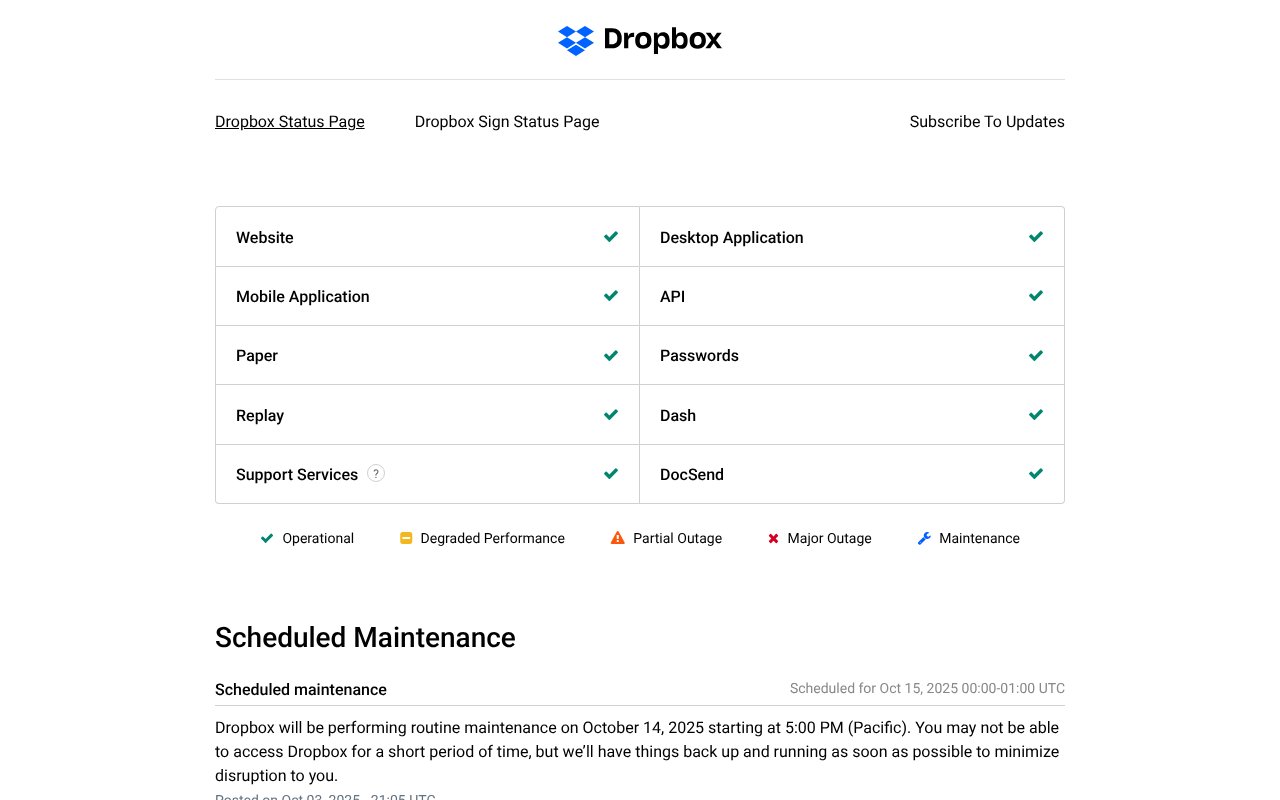Click the Major Outage red X icon
The width and height of the screenshot is (1280, 800).
click(x=773, y=538)
